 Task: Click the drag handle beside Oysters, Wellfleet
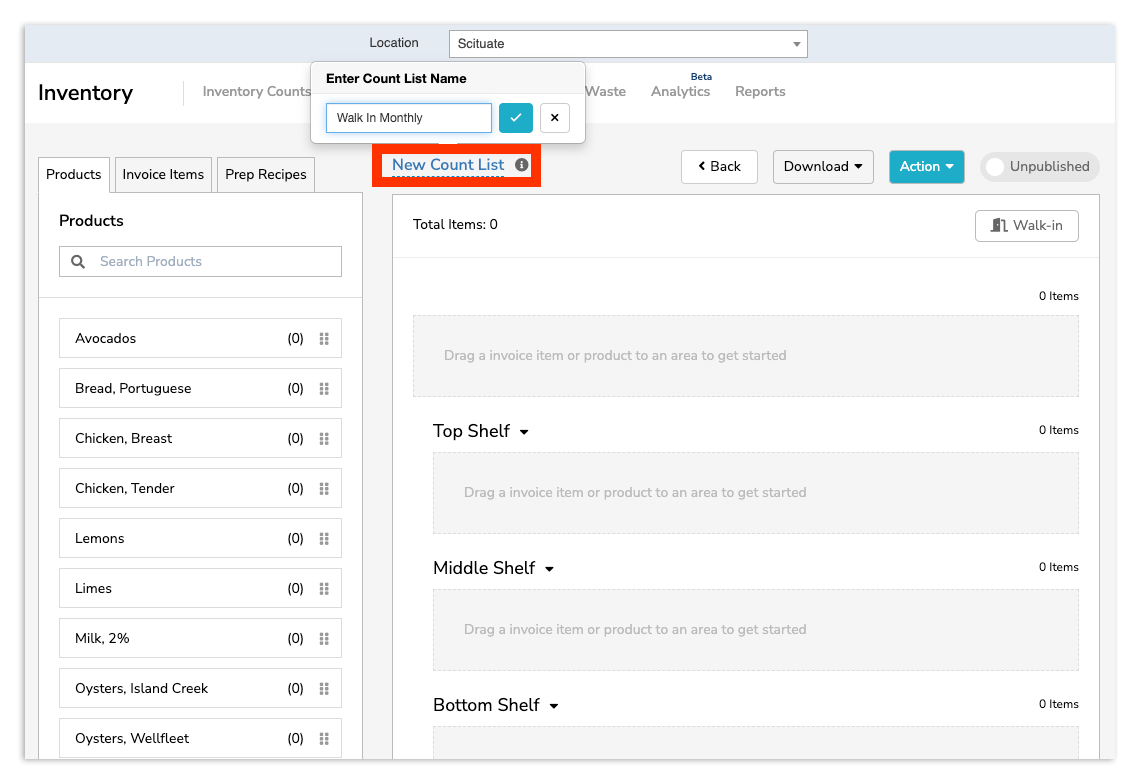(324, 738)
